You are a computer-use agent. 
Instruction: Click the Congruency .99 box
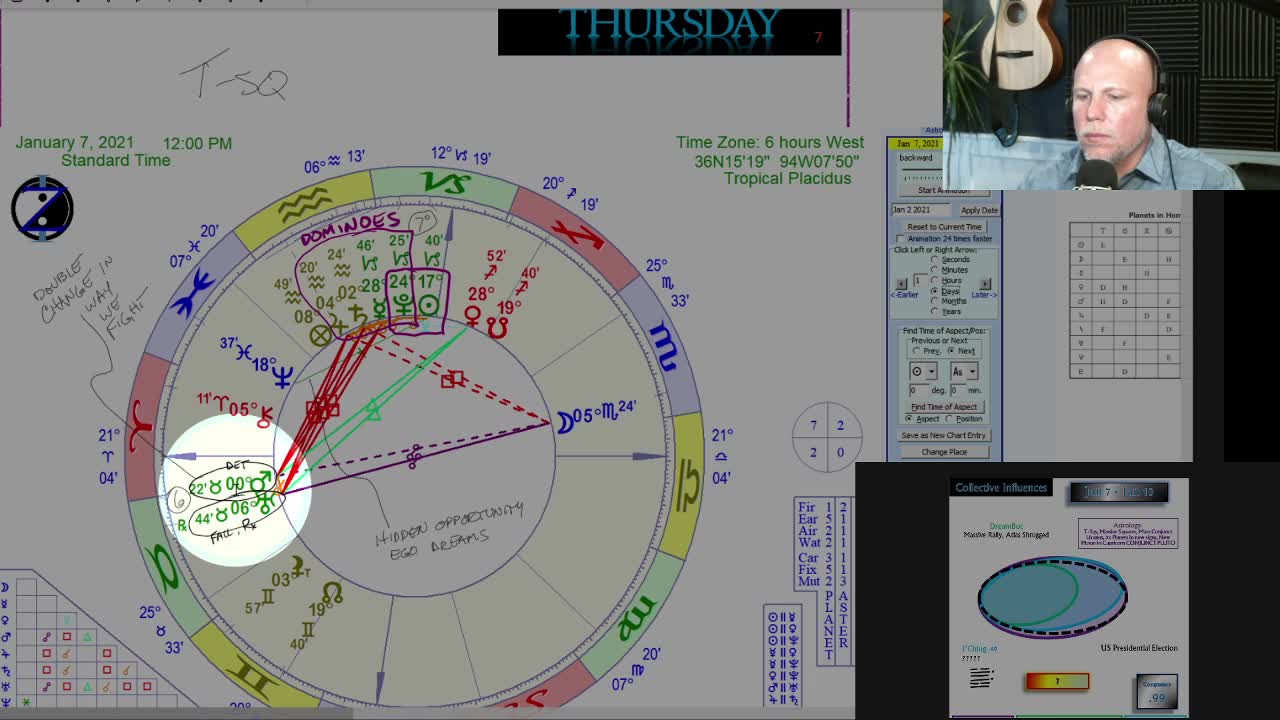1157,691
